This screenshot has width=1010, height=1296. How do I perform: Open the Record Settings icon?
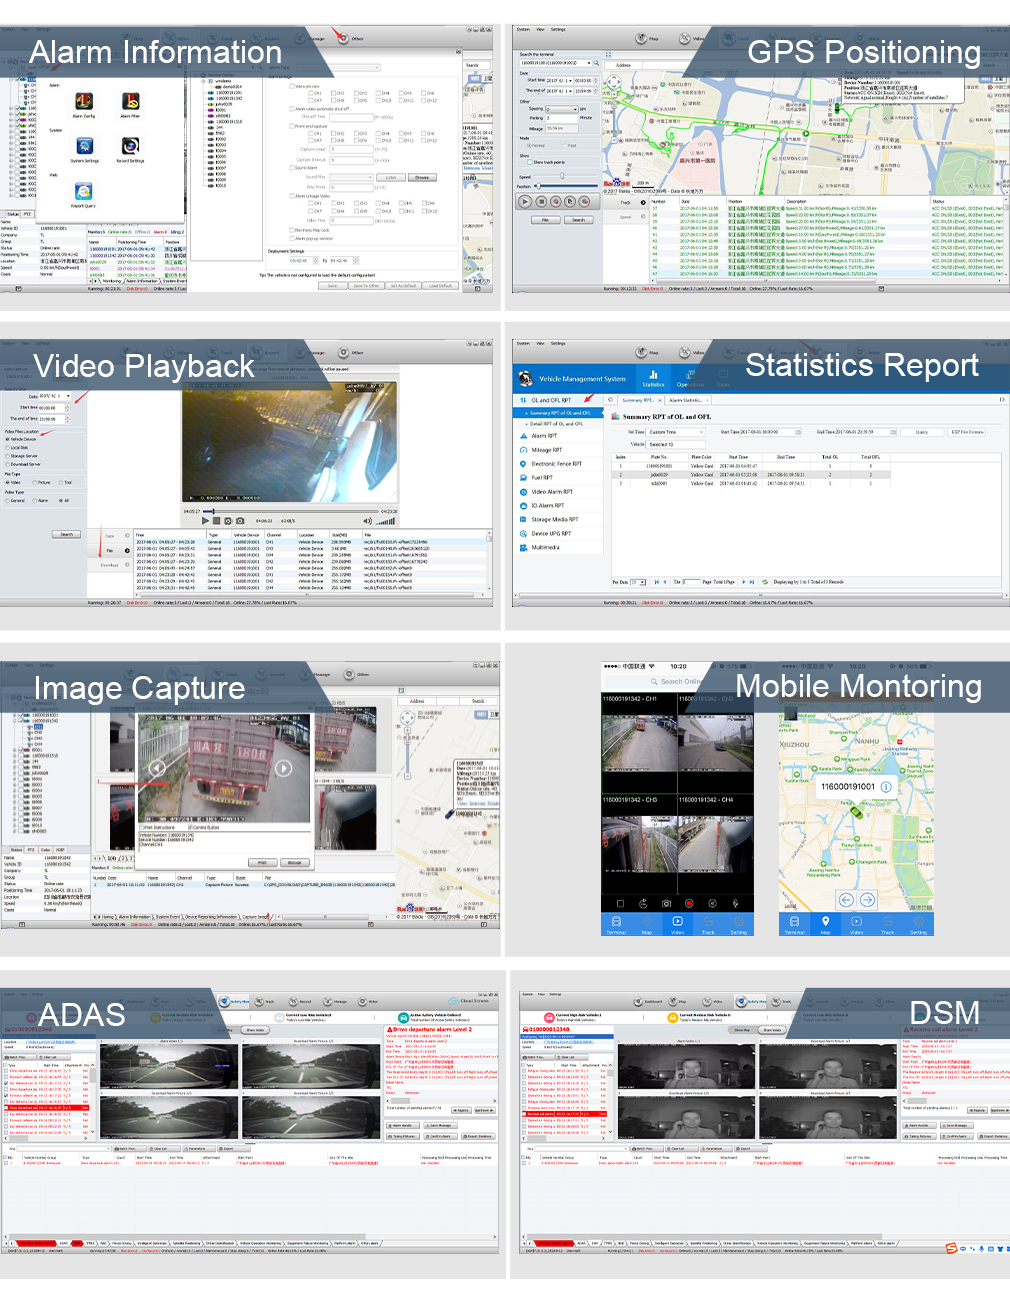[x=130, y=146]
